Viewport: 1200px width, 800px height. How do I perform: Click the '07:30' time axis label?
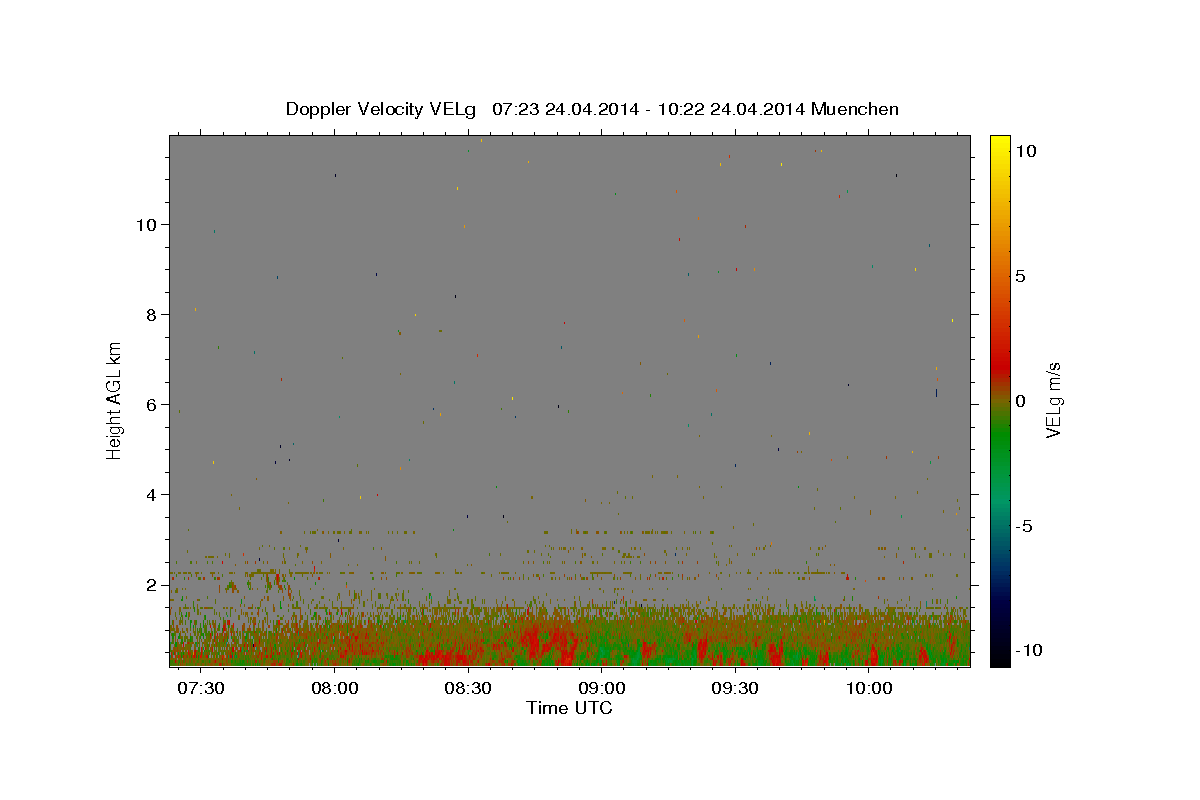pyautogui.click(x=202, y=688)
